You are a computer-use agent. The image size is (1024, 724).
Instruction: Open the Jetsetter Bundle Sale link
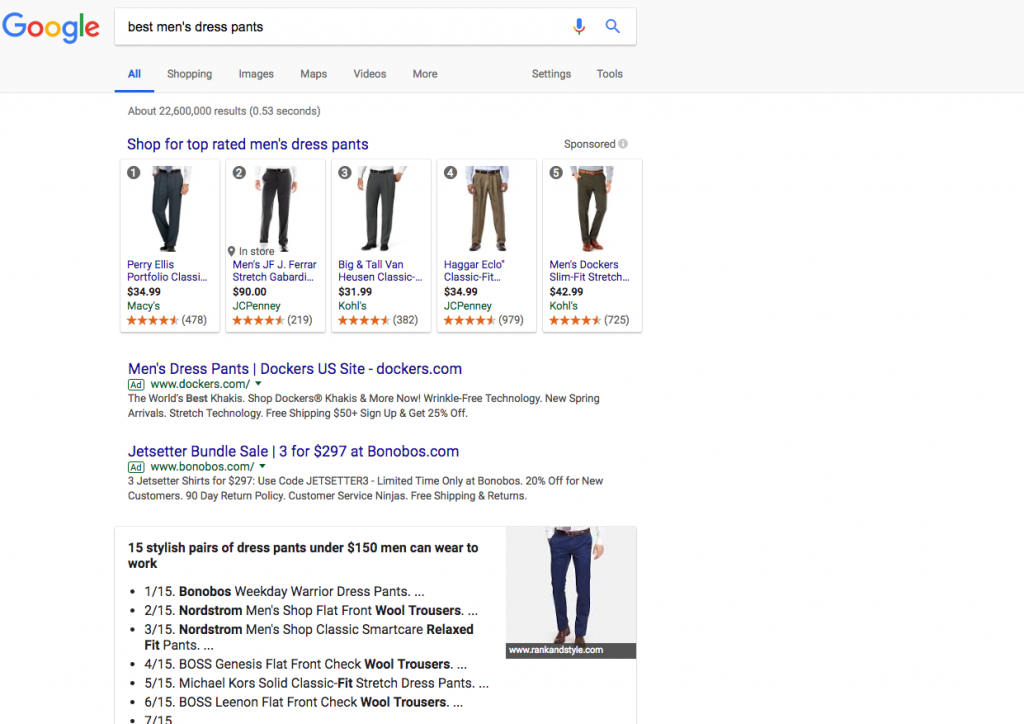click(293, 451)
